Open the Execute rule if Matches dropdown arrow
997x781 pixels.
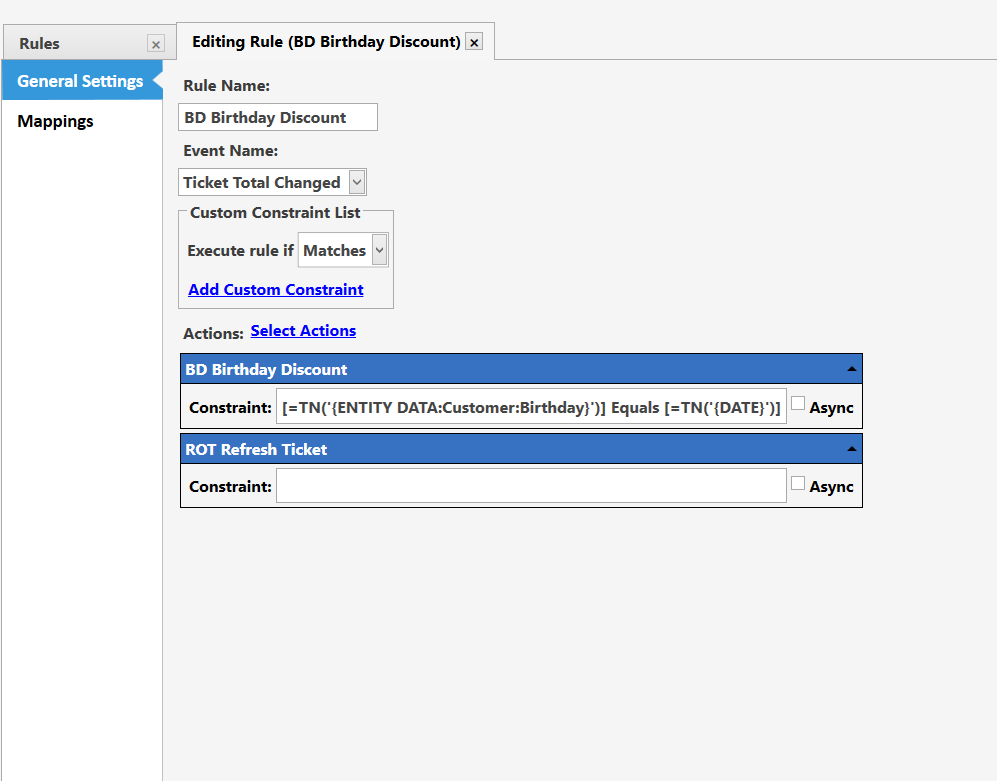coord(380,250)
